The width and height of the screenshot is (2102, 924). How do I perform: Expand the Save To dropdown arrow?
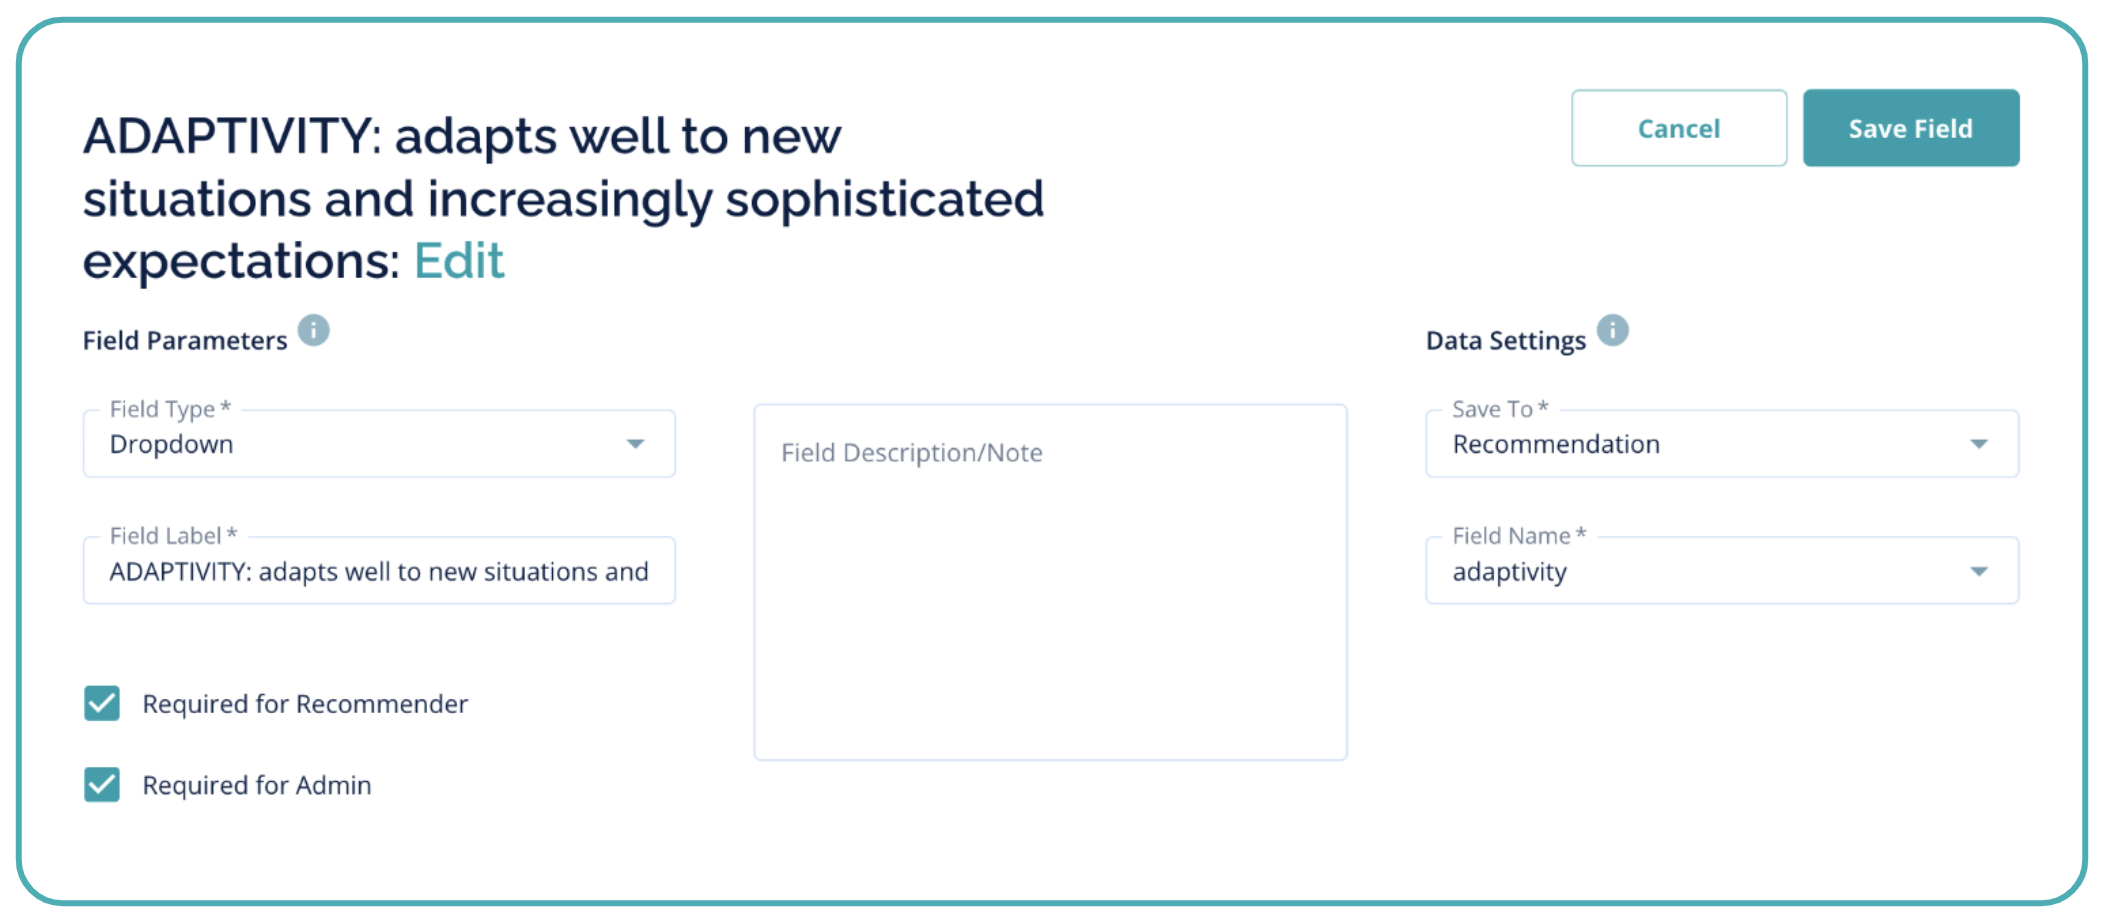point(1978,444)
